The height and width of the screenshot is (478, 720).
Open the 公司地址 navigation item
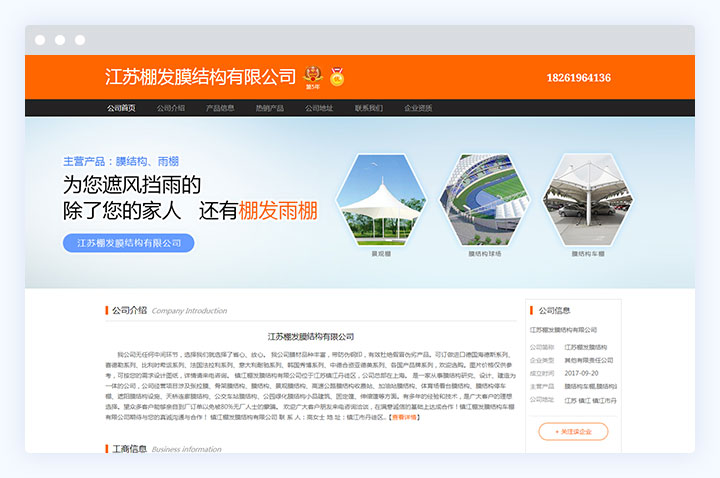point(319,108)
